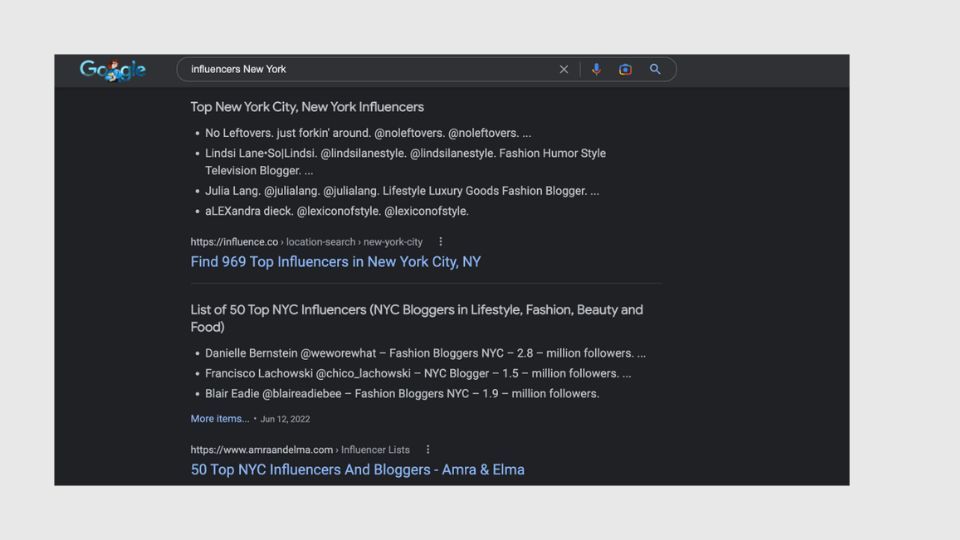Click heading 'Top New York City, New York Influencers'
Image resolution: width=960 pixels, height=540 pixels.
tap(307, 107)
